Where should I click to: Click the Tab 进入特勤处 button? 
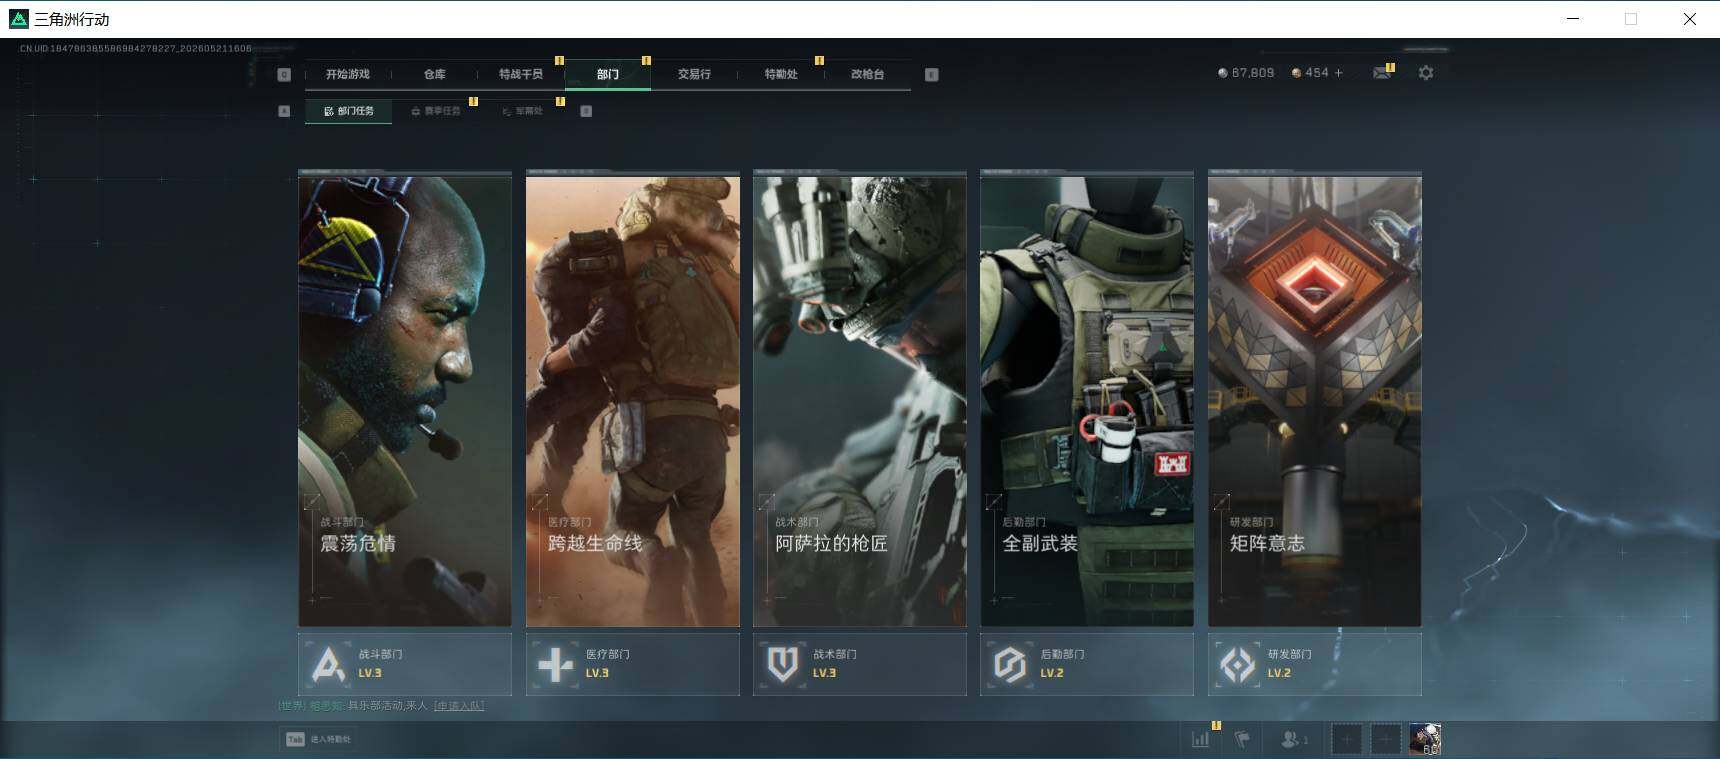(x=319, y=739)
